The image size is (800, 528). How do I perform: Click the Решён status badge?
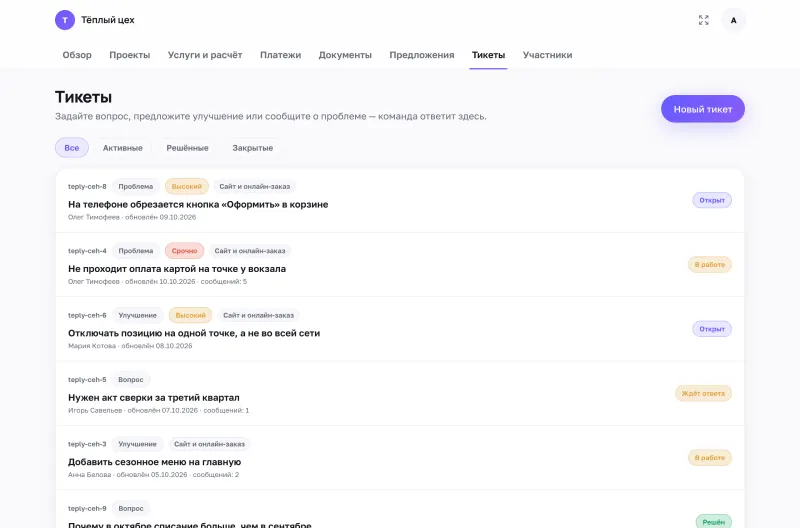coord(713,521)
